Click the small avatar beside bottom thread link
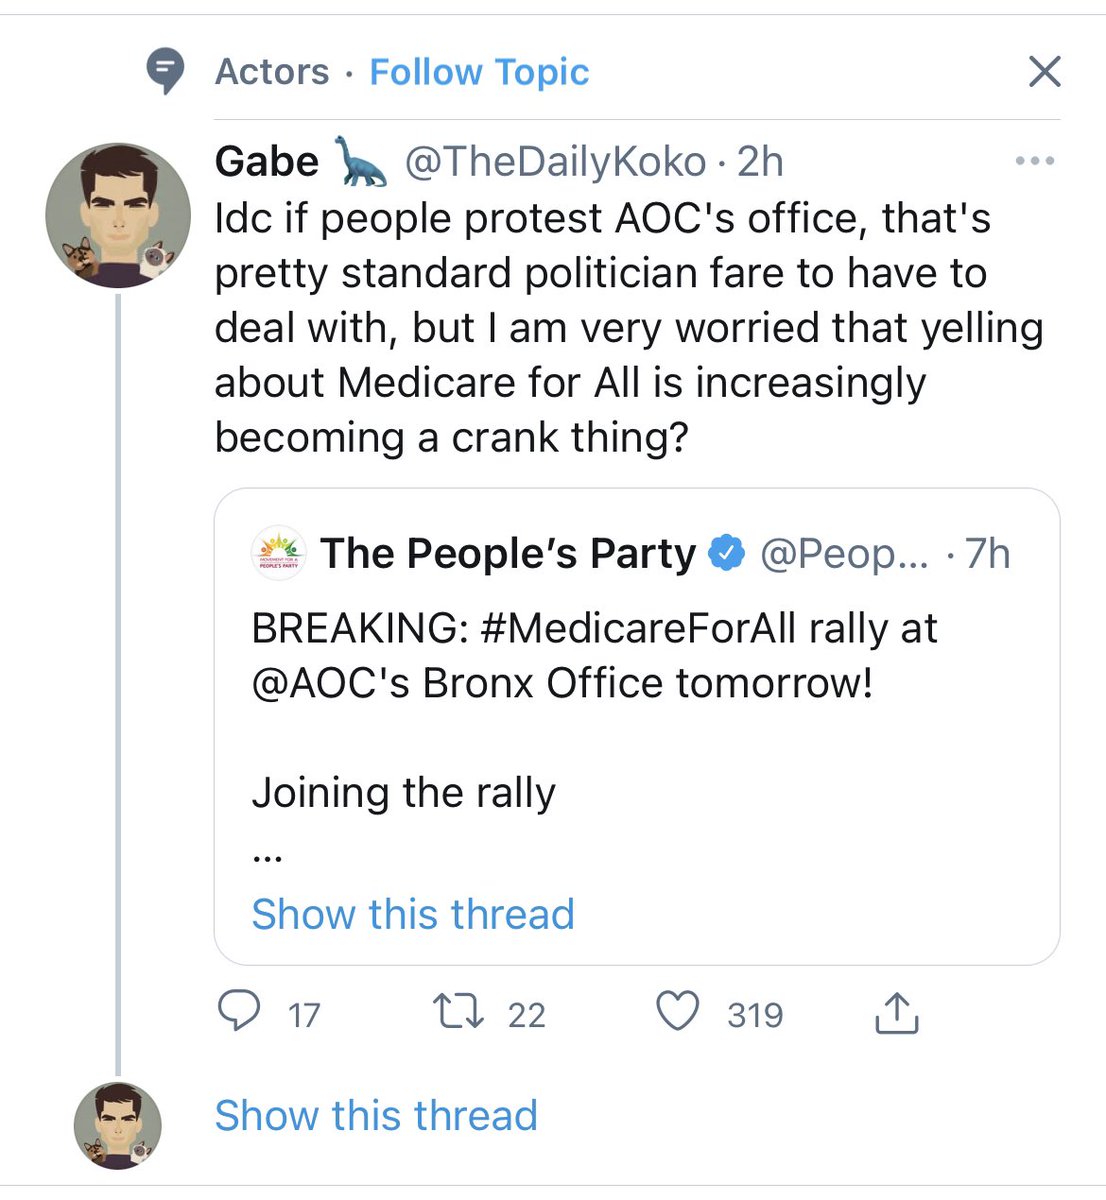 click(118, 1125)
